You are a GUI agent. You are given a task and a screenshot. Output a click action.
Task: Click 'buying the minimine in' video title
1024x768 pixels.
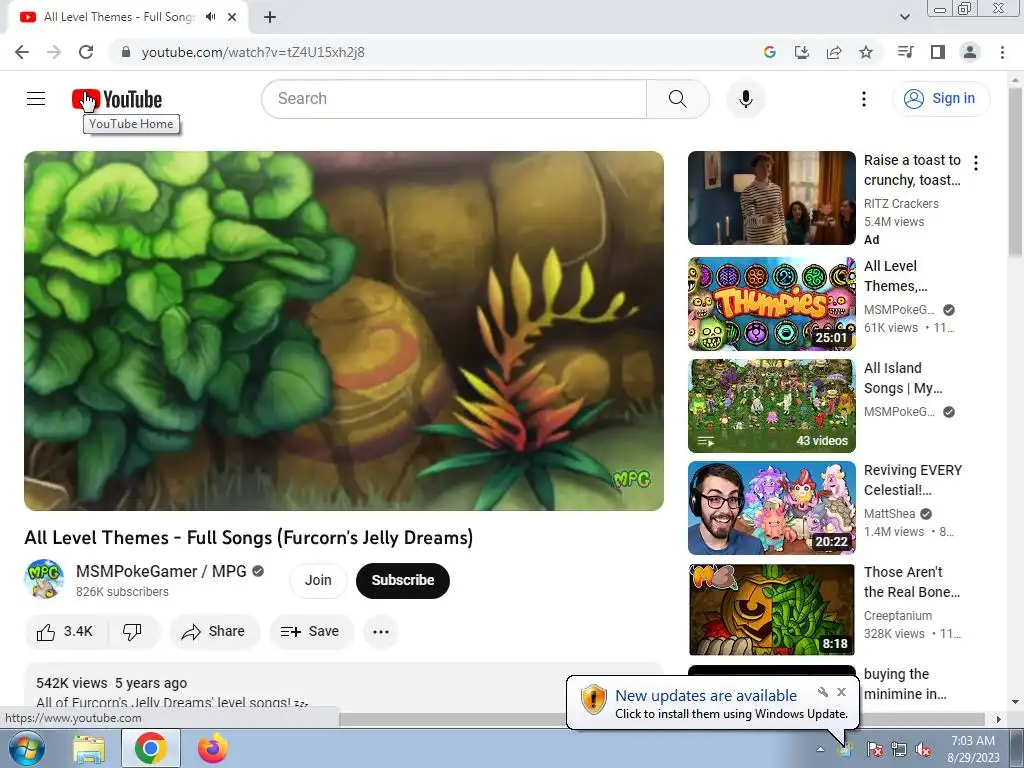(x=905, y=684)
